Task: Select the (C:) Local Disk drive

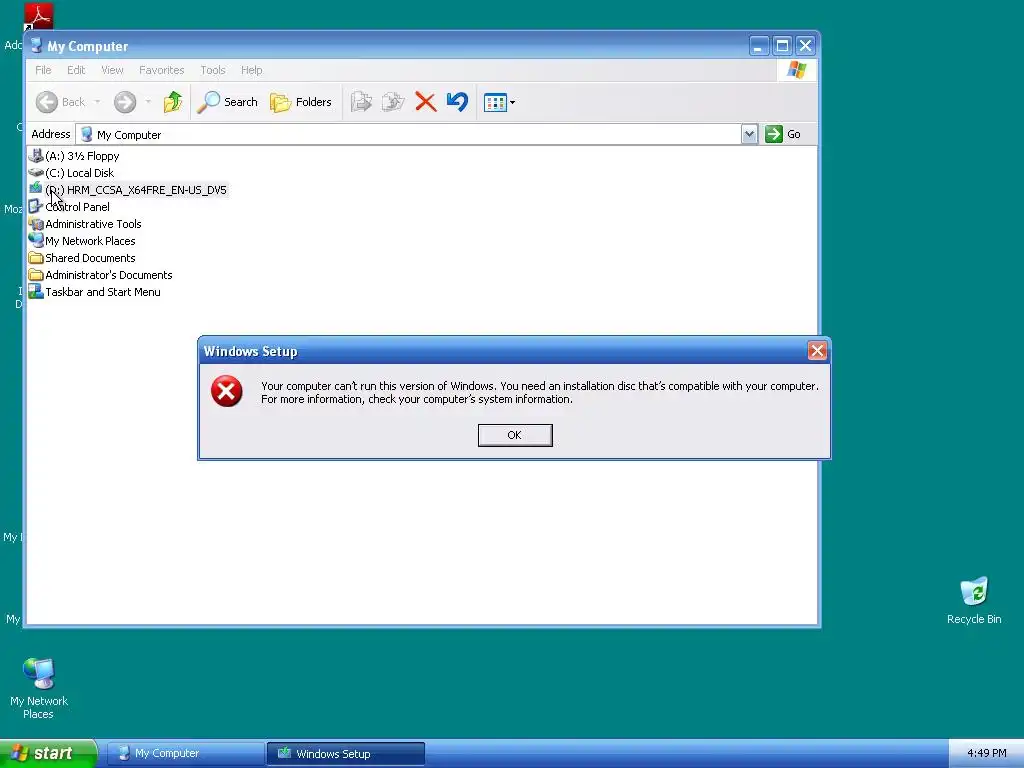Action: point(71,173)
